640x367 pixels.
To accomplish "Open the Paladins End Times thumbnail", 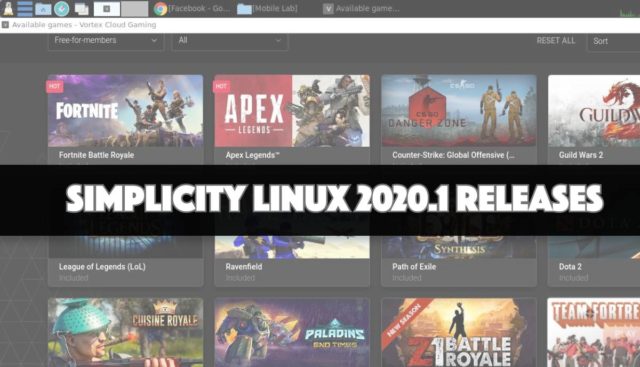I will pyautogui.click(x=292, y=332).
